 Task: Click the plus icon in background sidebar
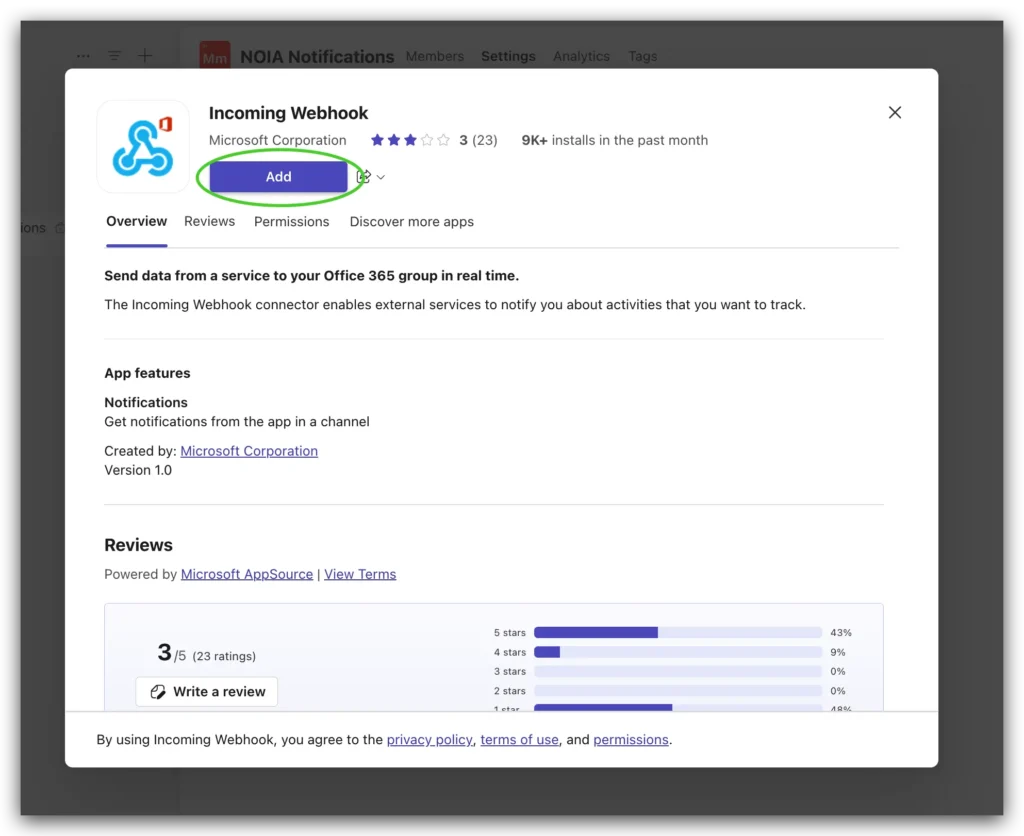145,56
